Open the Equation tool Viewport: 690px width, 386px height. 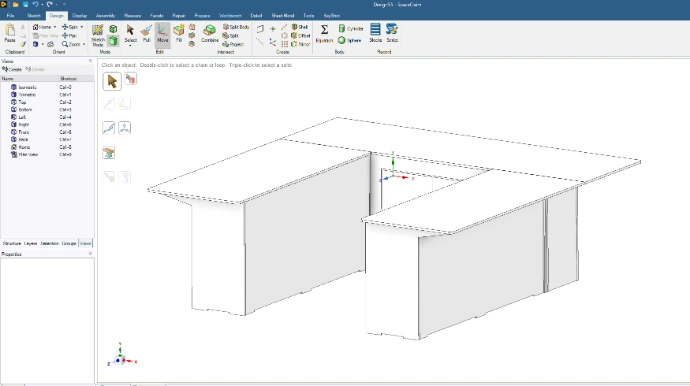click(324, 33)
